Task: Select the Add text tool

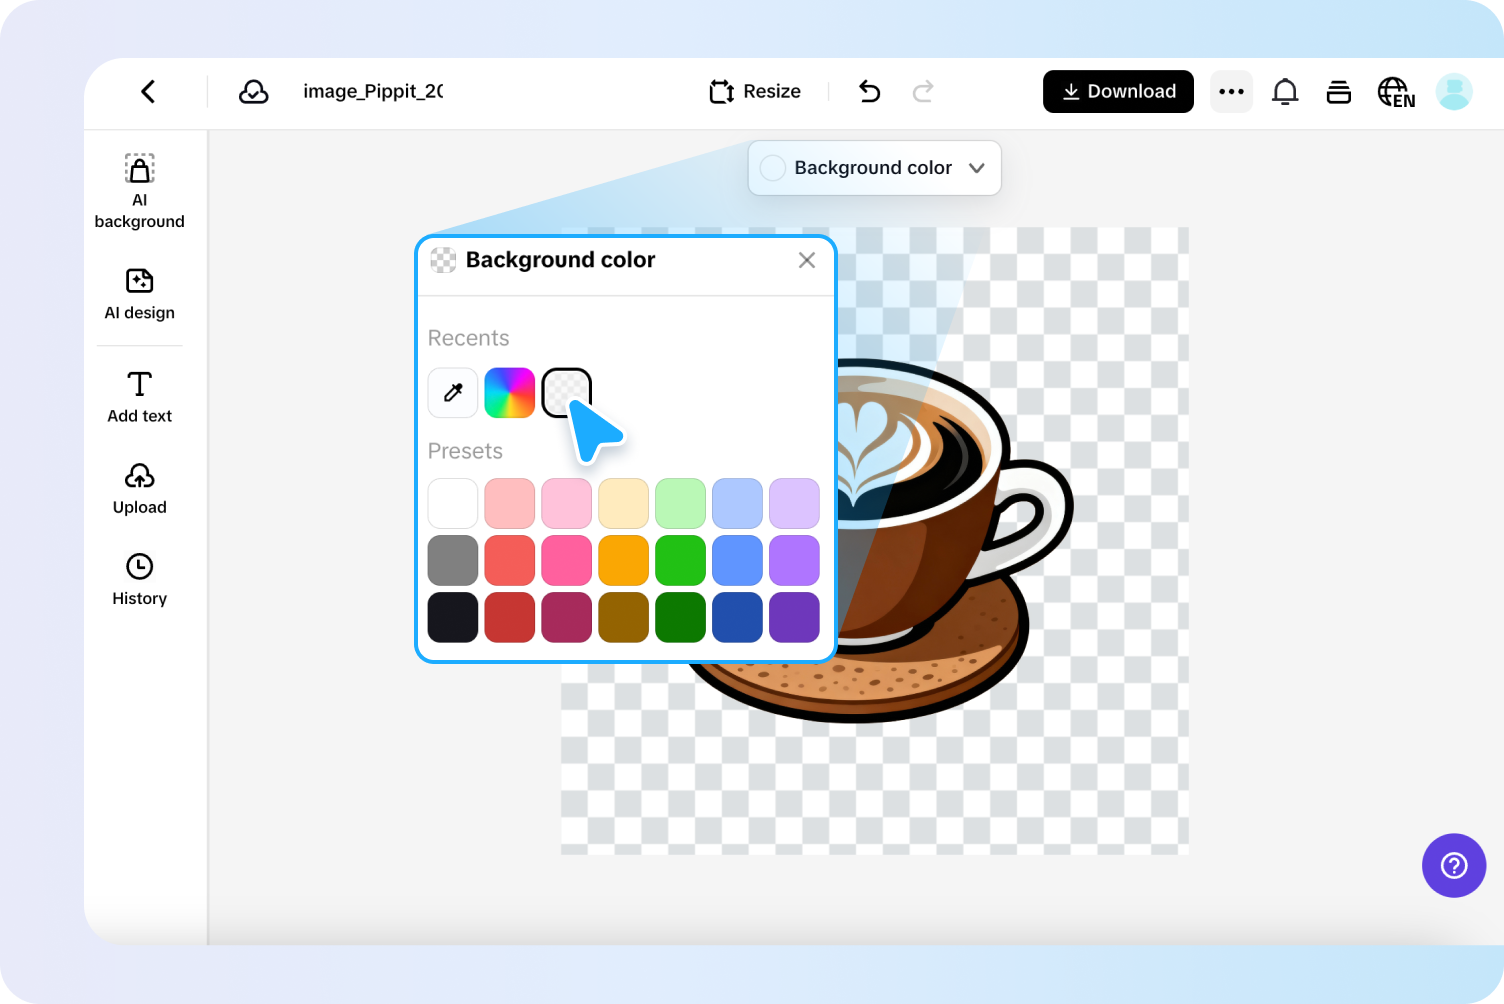Action: pos(139,395)
